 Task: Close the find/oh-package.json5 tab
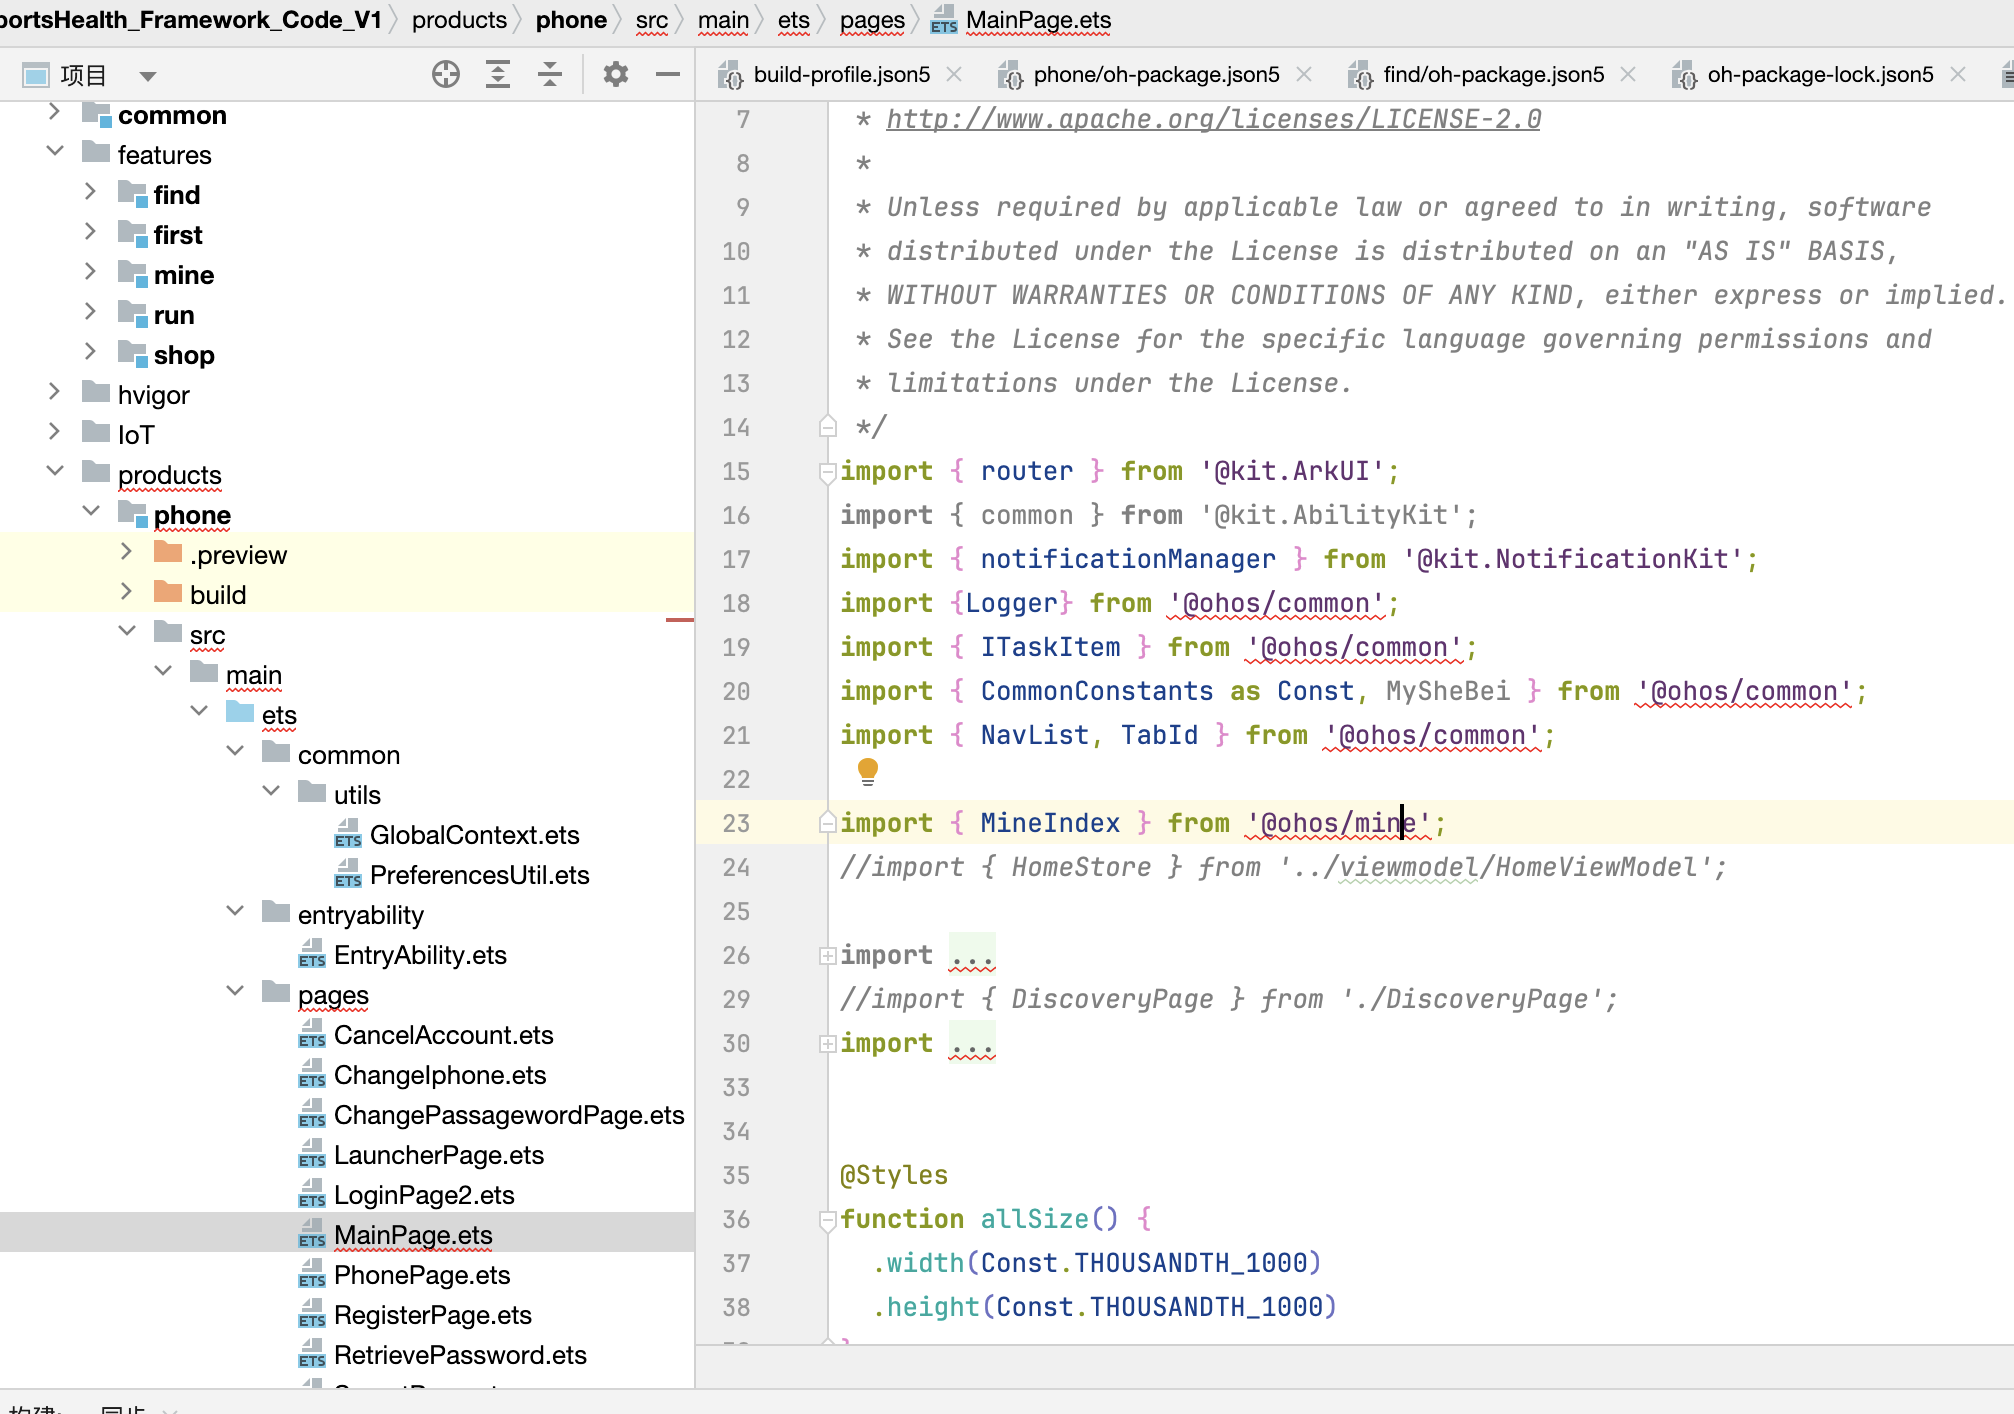click(1628, 74)
